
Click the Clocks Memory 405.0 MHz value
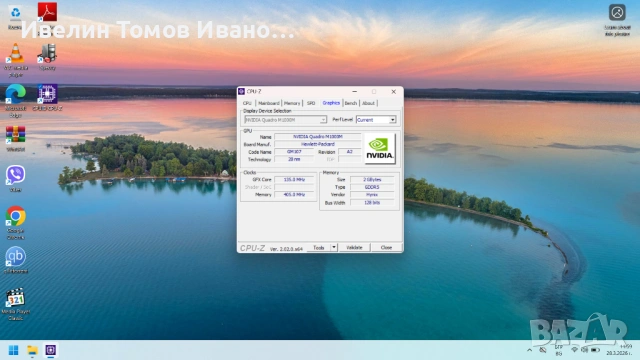point(294,195)
